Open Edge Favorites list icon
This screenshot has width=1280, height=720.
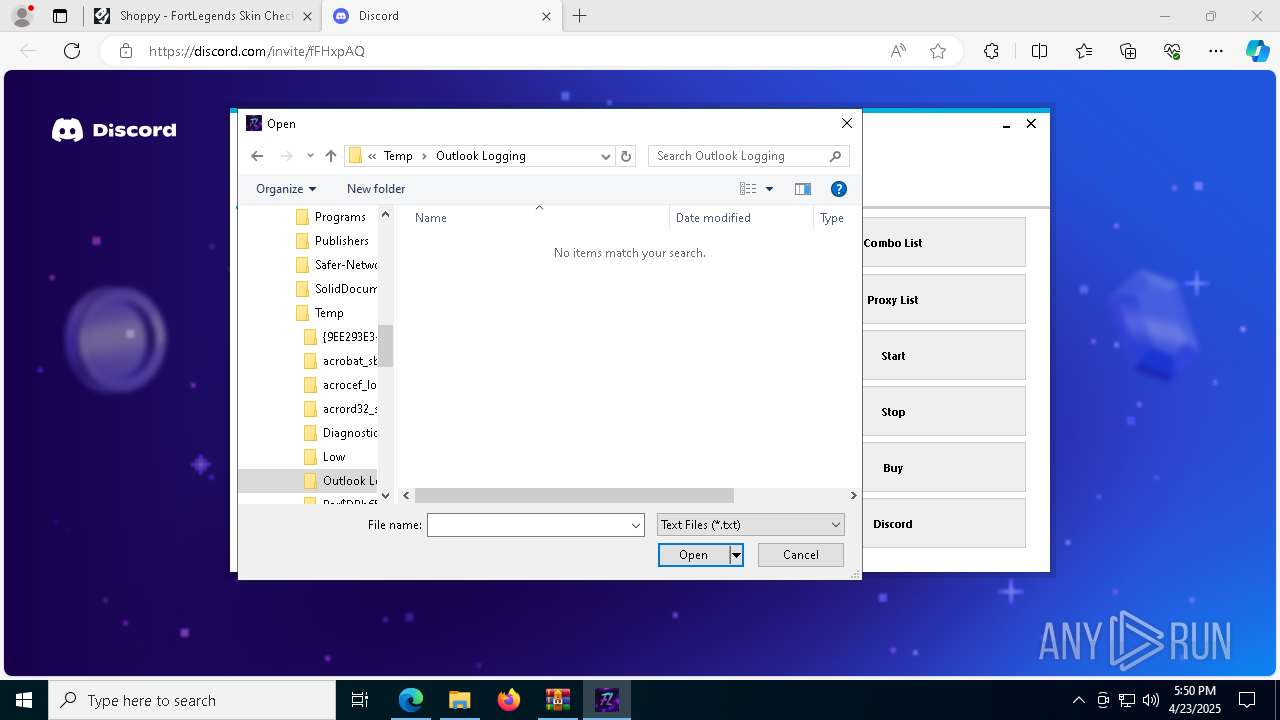click(x=1084, y=51)
